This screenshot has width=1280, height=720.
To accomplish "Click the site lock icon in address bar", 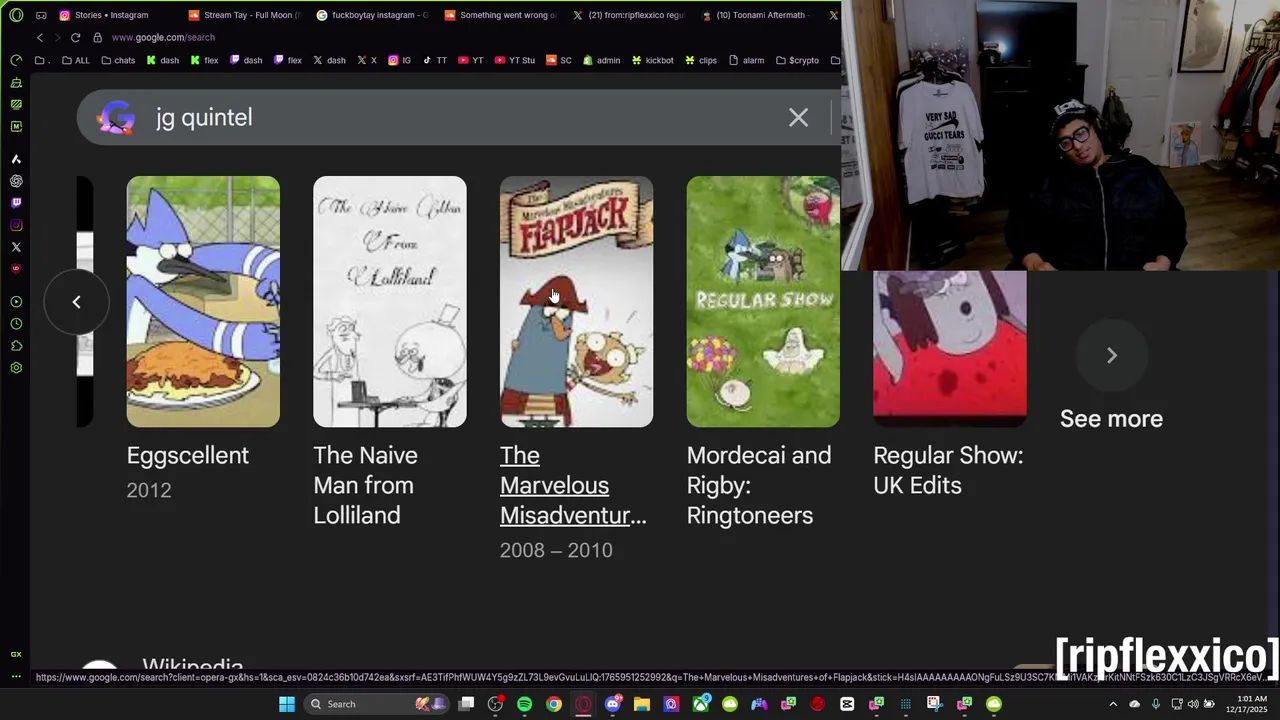I will [x=97, y=37].
